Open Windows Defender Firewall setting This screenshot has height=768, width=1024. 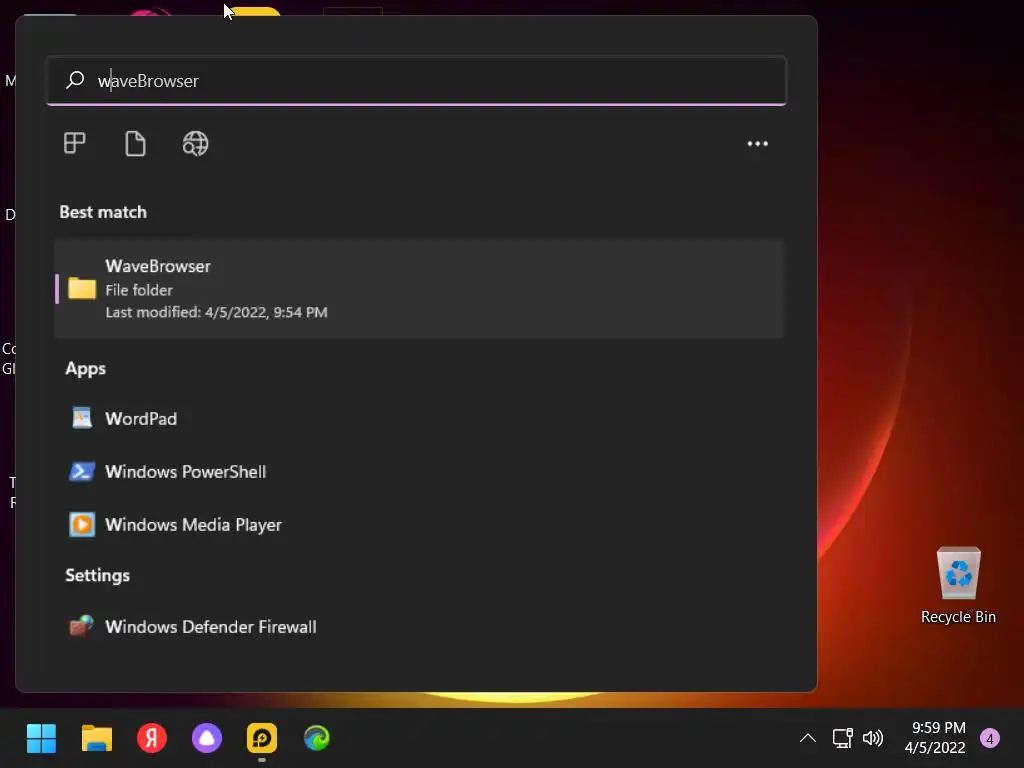[419, 626]
